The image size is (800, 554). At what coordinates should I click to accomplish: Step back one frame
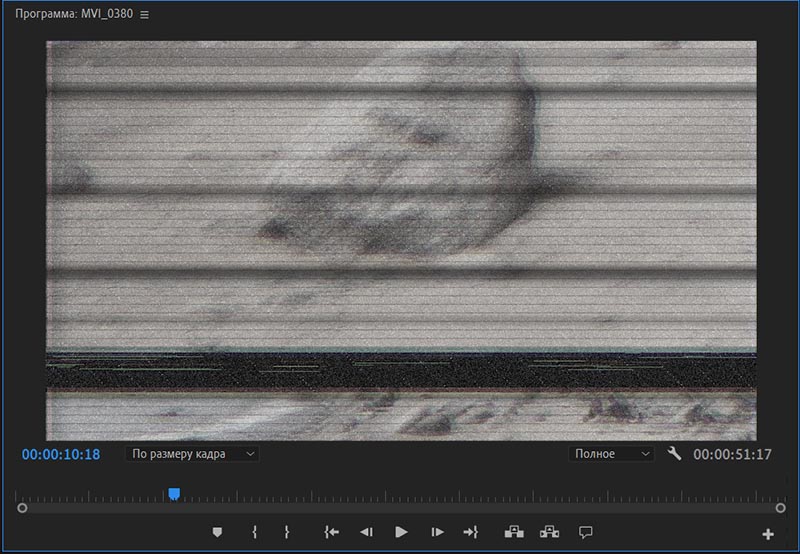click(x=366, y=532)
